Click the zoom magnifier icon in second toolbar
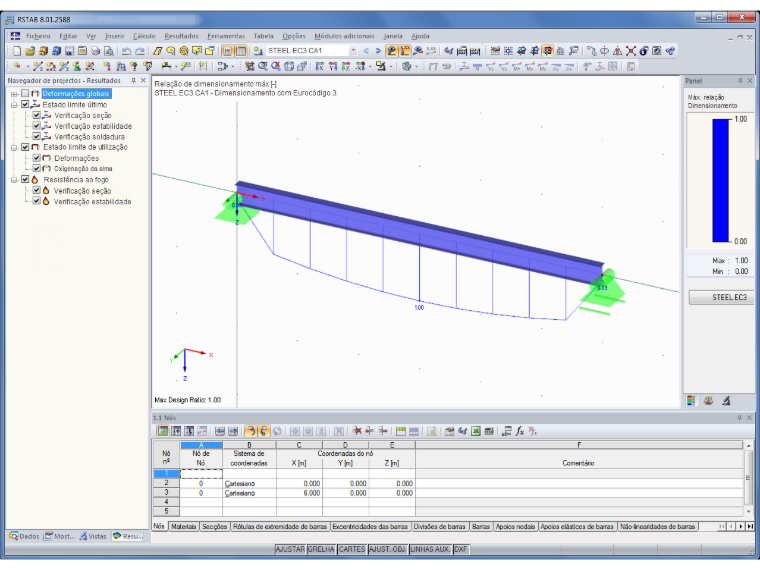This screenshot has height=570, width=760. pos(262,66)
